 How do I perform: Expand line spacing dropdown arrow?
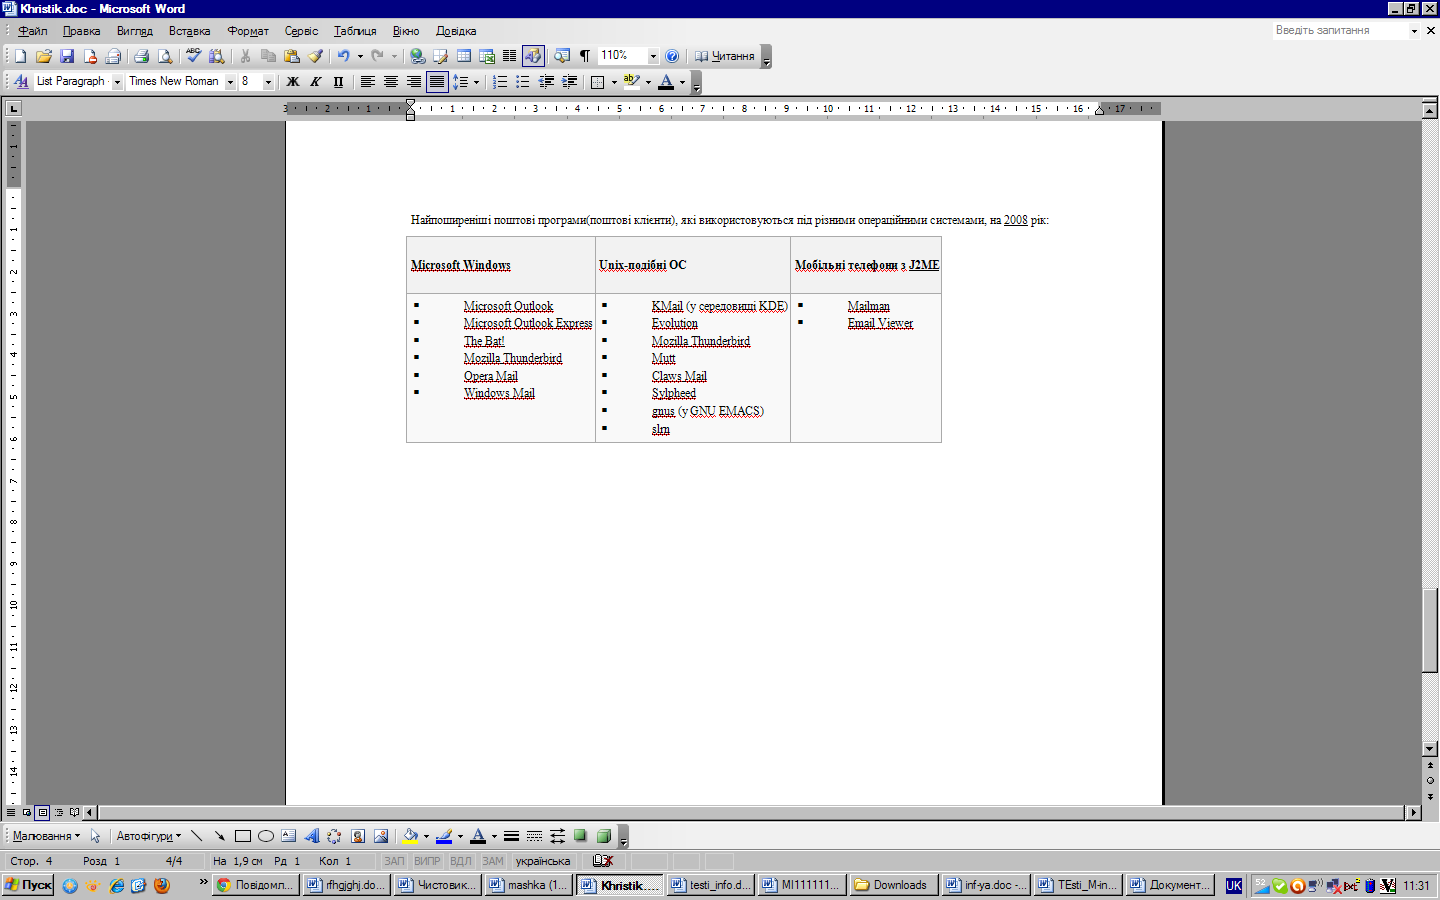point(476,82)
